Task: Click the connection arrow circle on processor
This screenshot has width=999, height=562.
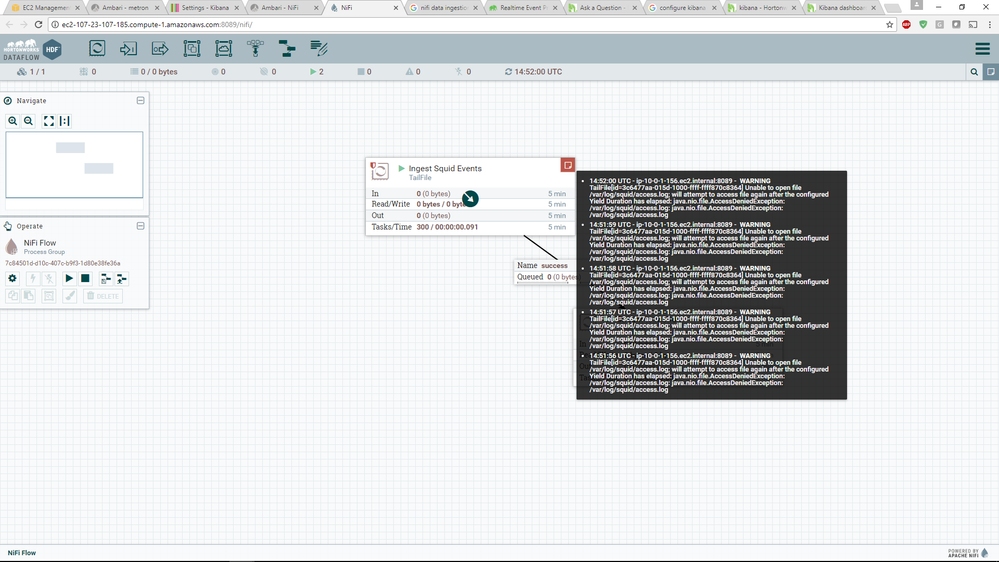Action: (x=470, y=199)
